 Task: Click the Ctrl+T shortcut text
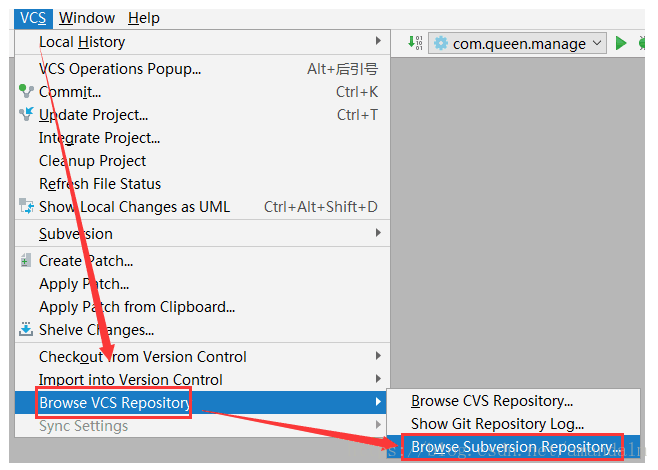357,115
